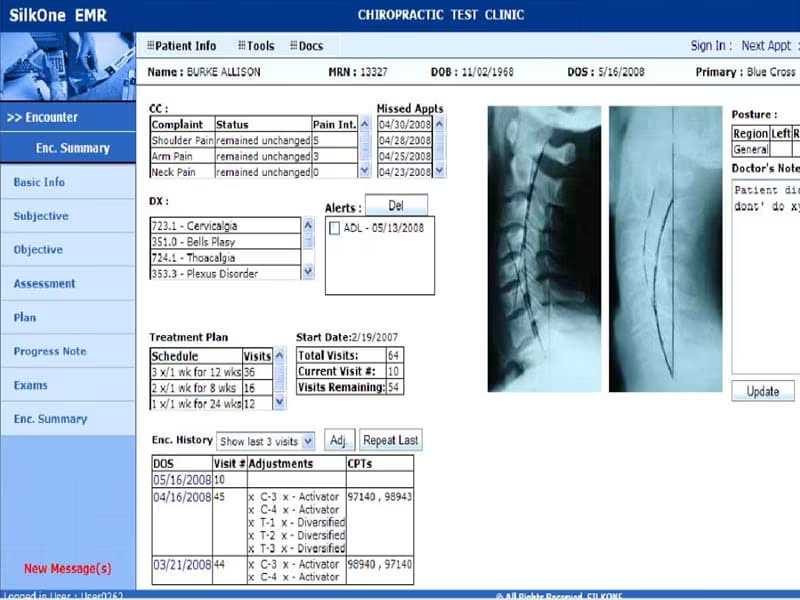
Task: Select 353.3 - Plexus Disorder diagnosis
Action: [x=226, y=273]
